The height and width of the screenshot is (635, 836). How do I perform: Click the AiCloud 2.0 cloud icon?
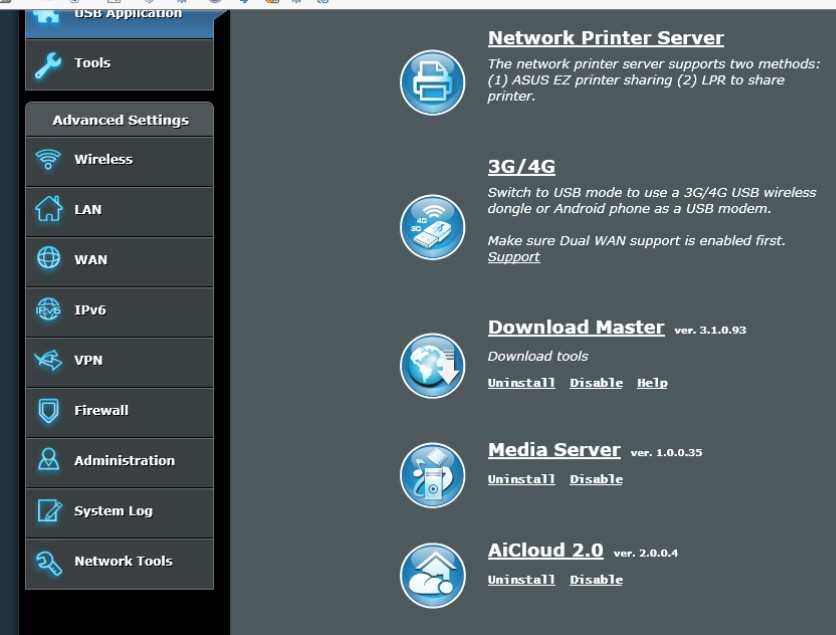432,575
